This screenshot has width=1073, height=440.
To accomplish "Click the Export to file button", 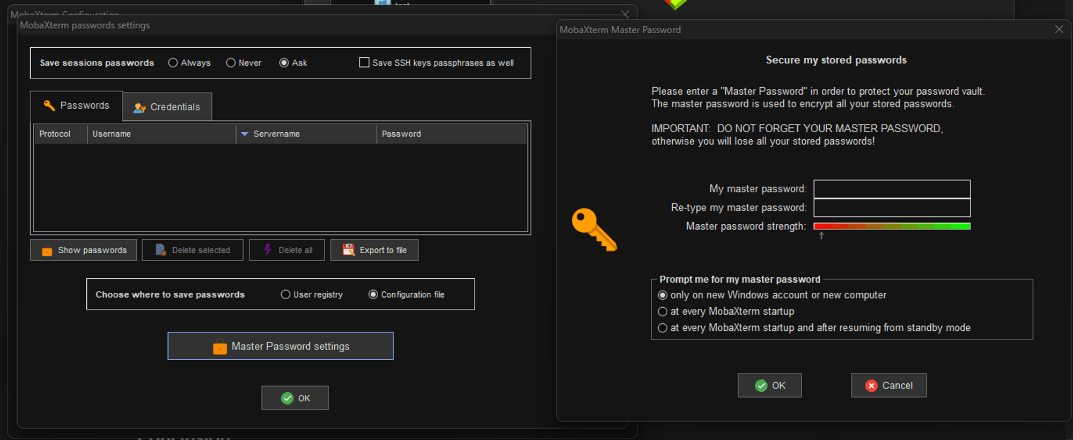I will coord(374,250).
